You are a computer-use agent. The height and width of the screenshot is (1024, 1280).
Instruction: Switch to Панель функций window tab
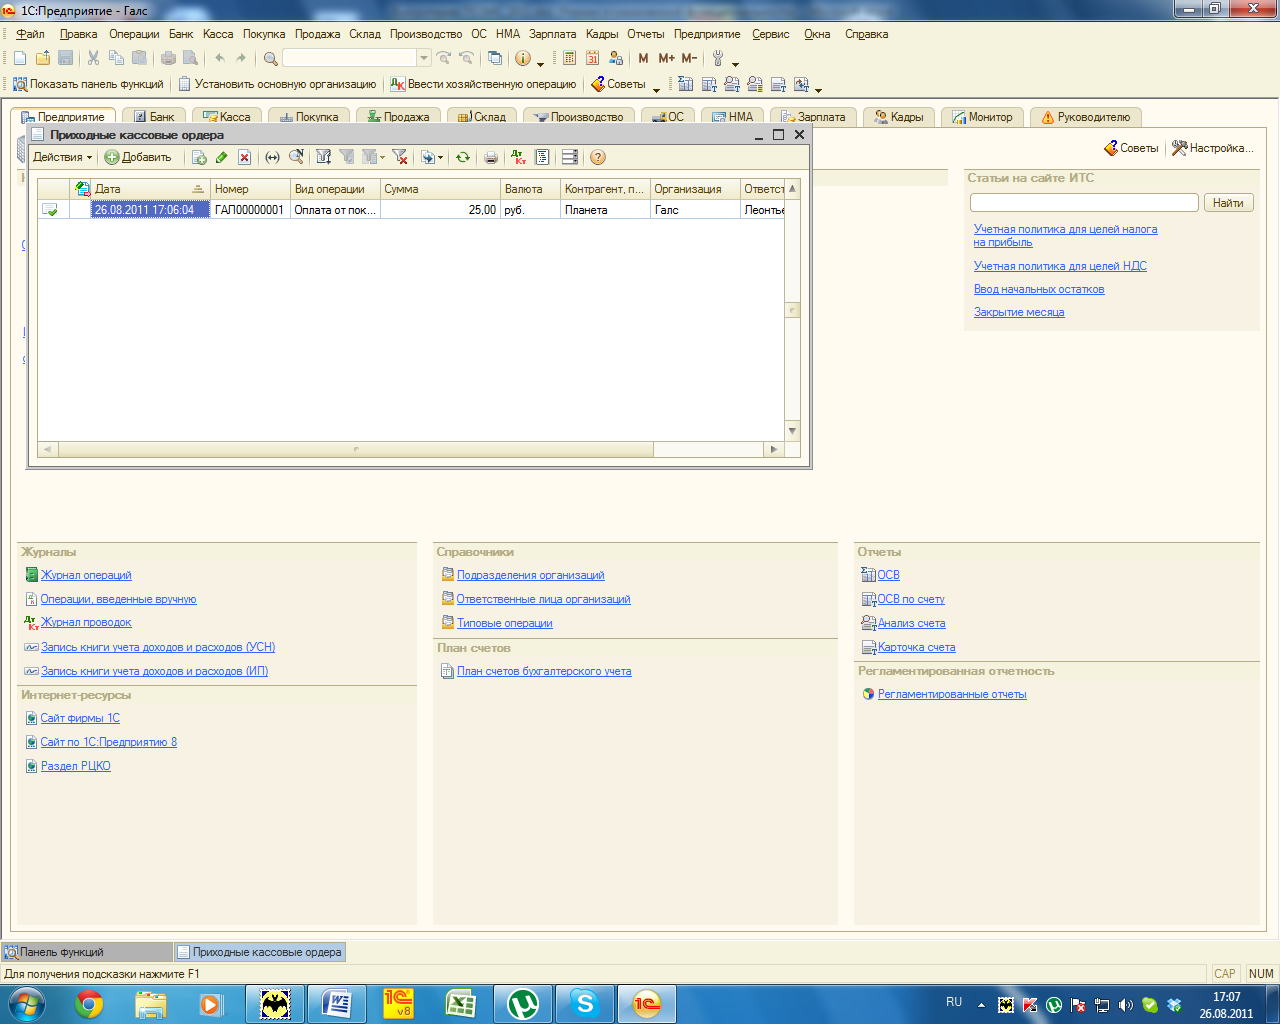(x=88, y=952)
